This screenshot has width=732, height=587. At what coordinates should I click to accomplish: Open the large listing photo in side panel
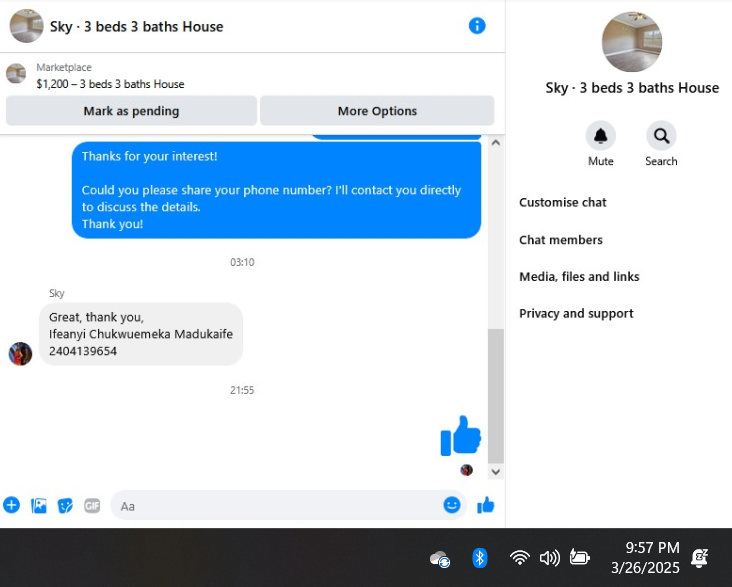coord(632,42)
